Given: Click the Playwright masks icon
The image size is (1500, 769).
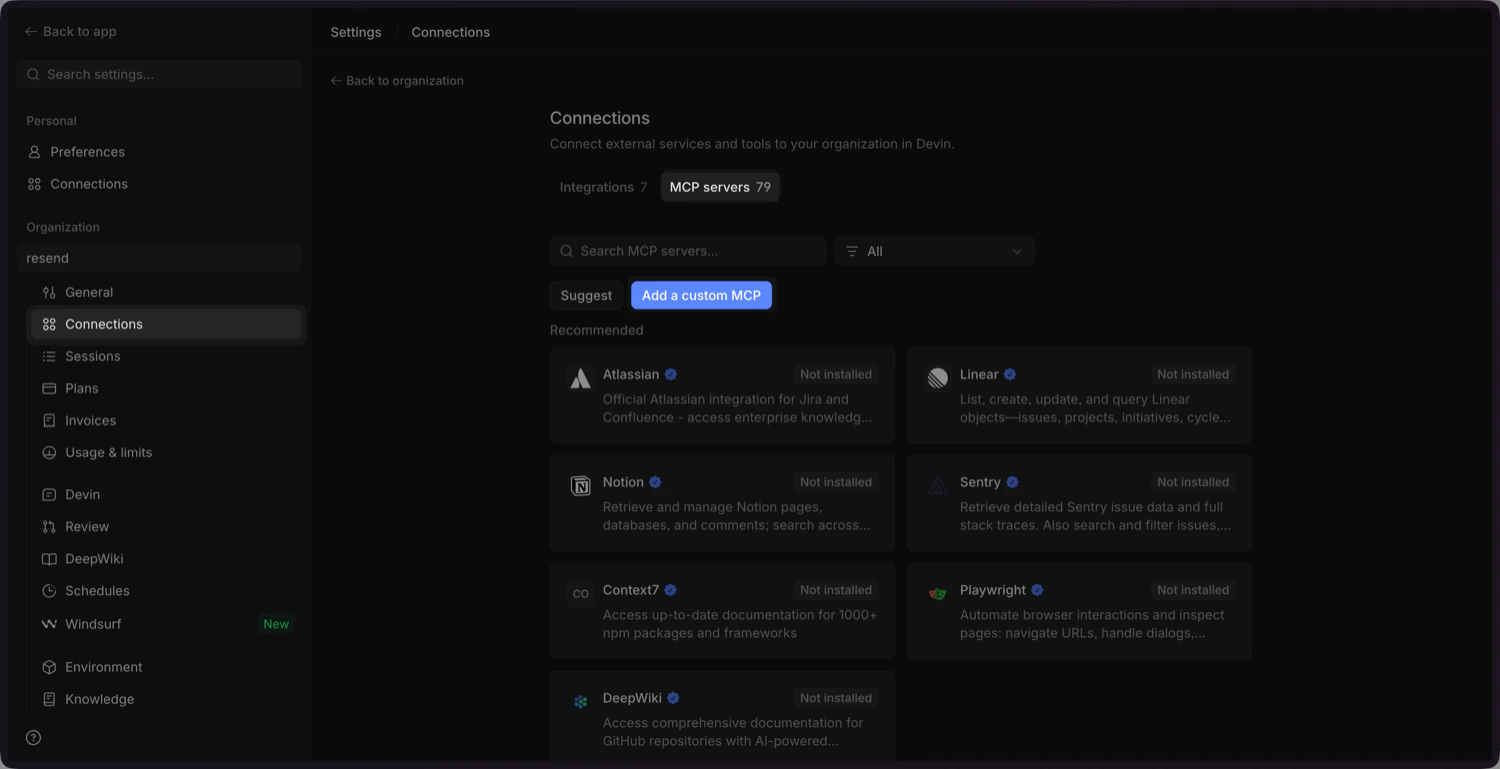Looking at the screenshot, I should (x=937, y=594).
